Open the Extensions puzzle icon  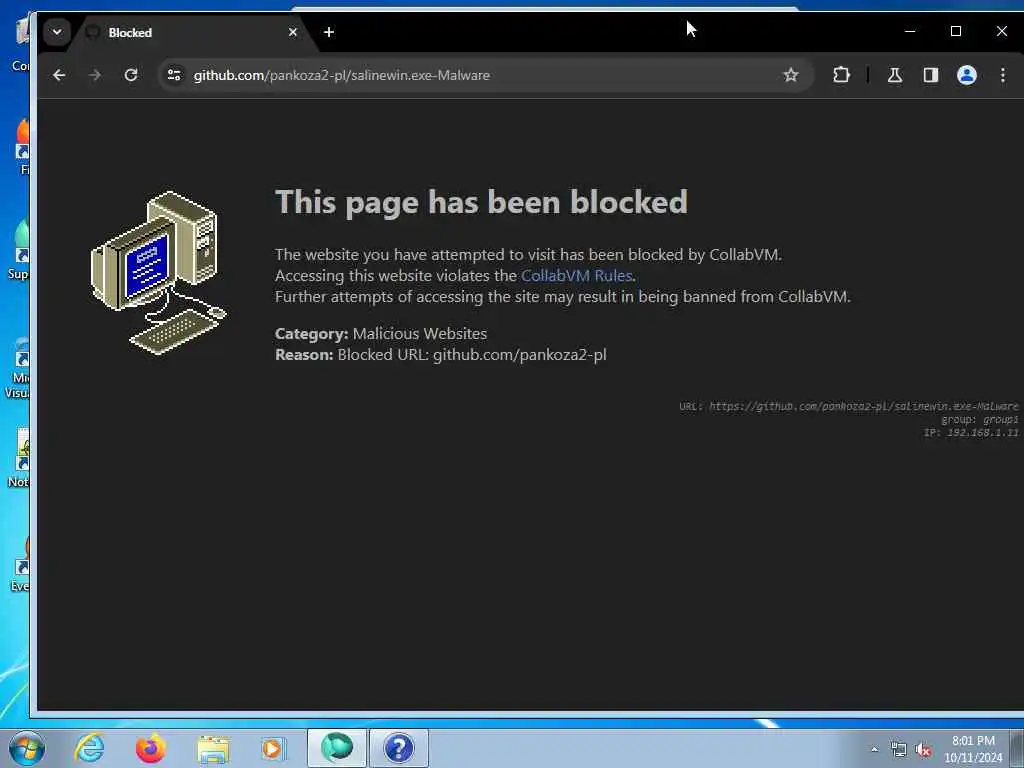[x=841, y=75]
